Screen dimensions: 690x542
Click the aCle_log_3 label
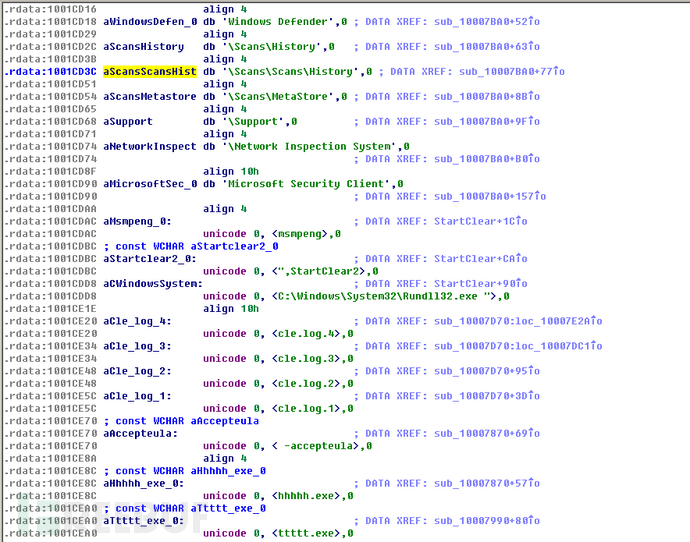click(137, 346)
